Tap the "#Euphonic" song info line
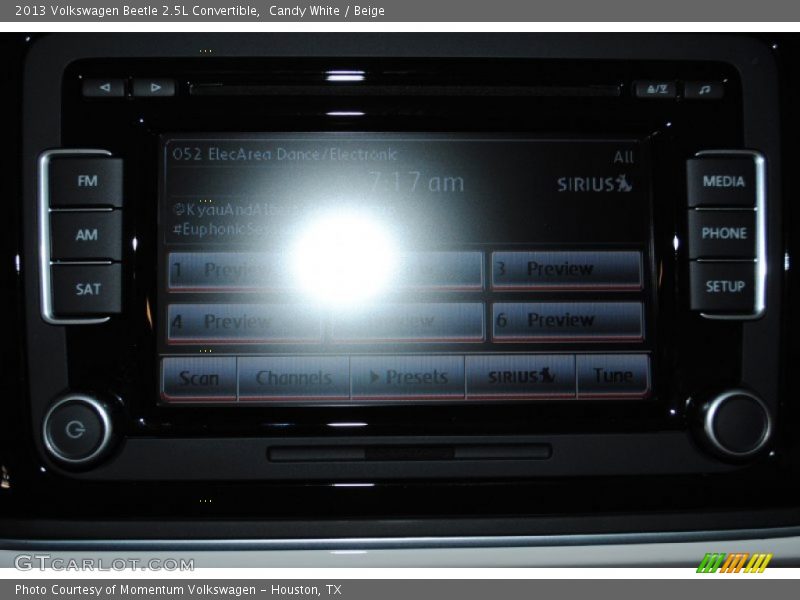The height and width of the screenshot is (600, 800). [x=219, y=230]
